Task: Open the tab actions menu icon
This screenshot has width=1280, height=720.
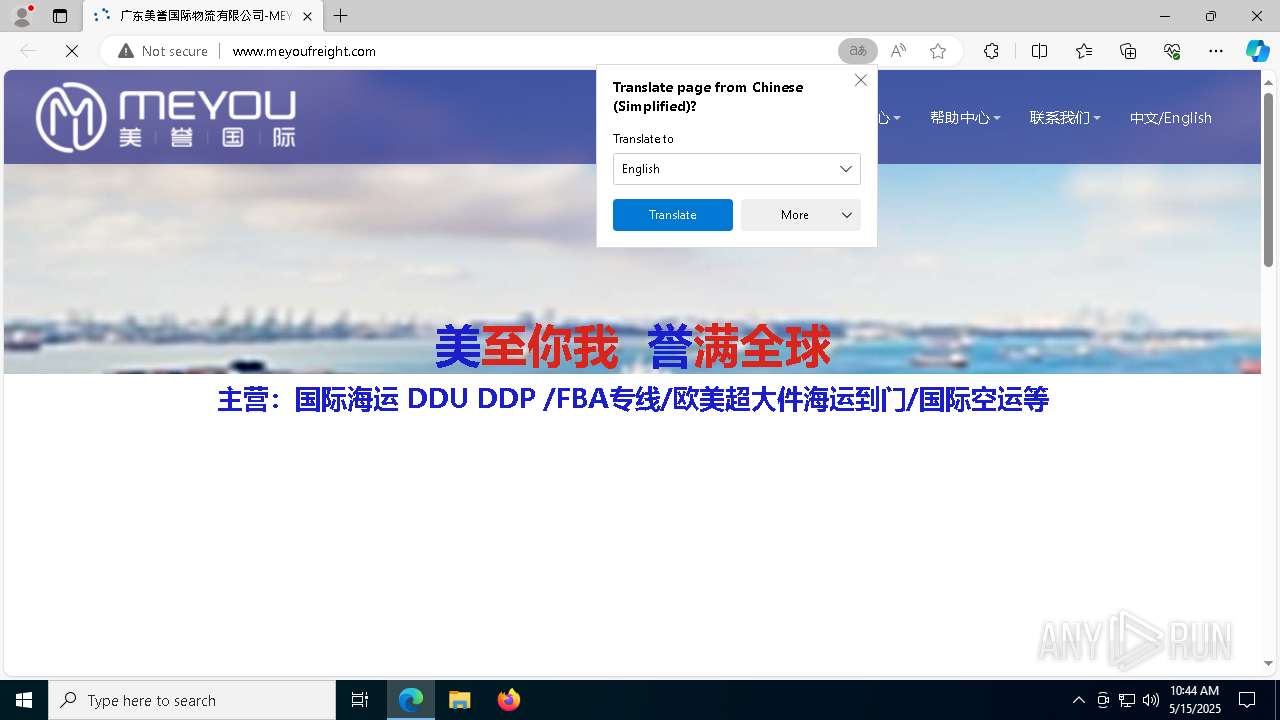Action: [x=60, y=16]
